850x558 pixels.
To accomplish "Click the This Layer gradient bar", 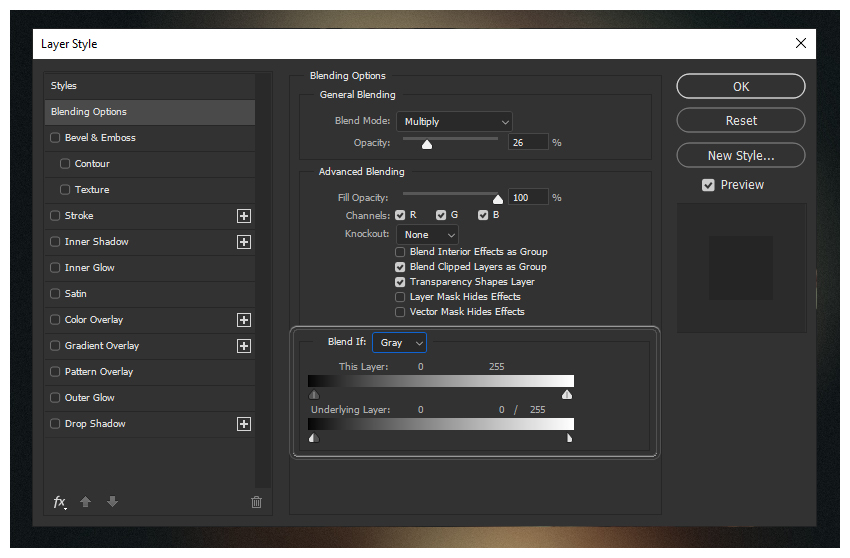I will 441,381.
